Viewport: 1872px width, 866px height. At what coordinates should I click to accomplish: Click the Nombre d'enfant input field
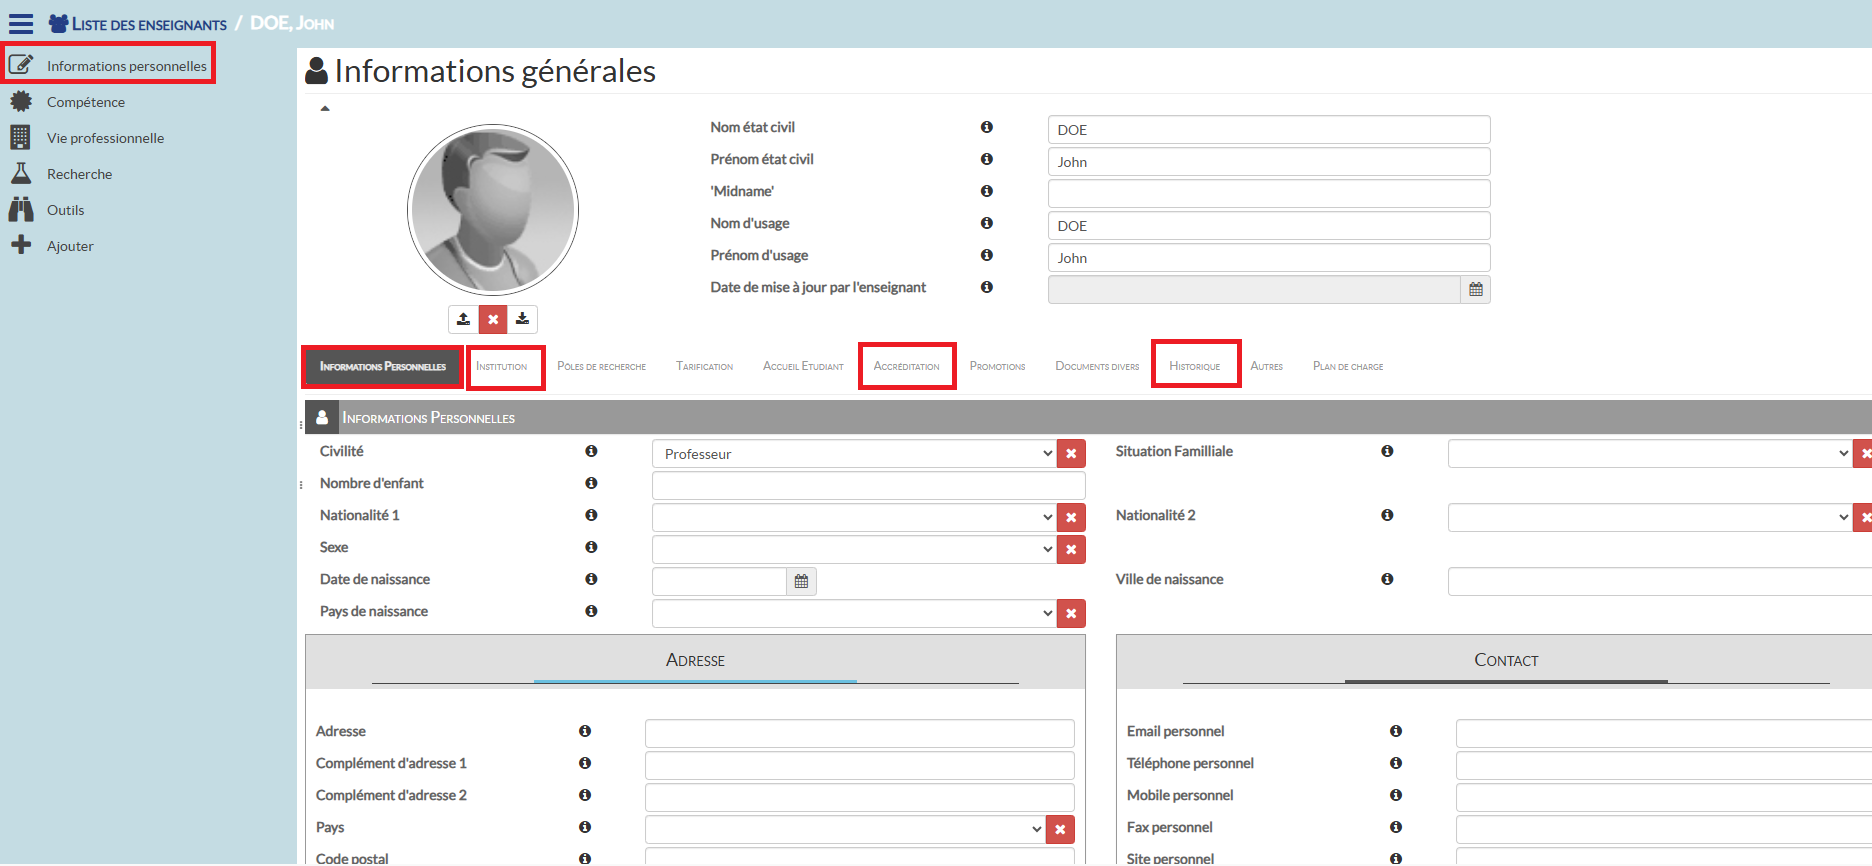868,486
